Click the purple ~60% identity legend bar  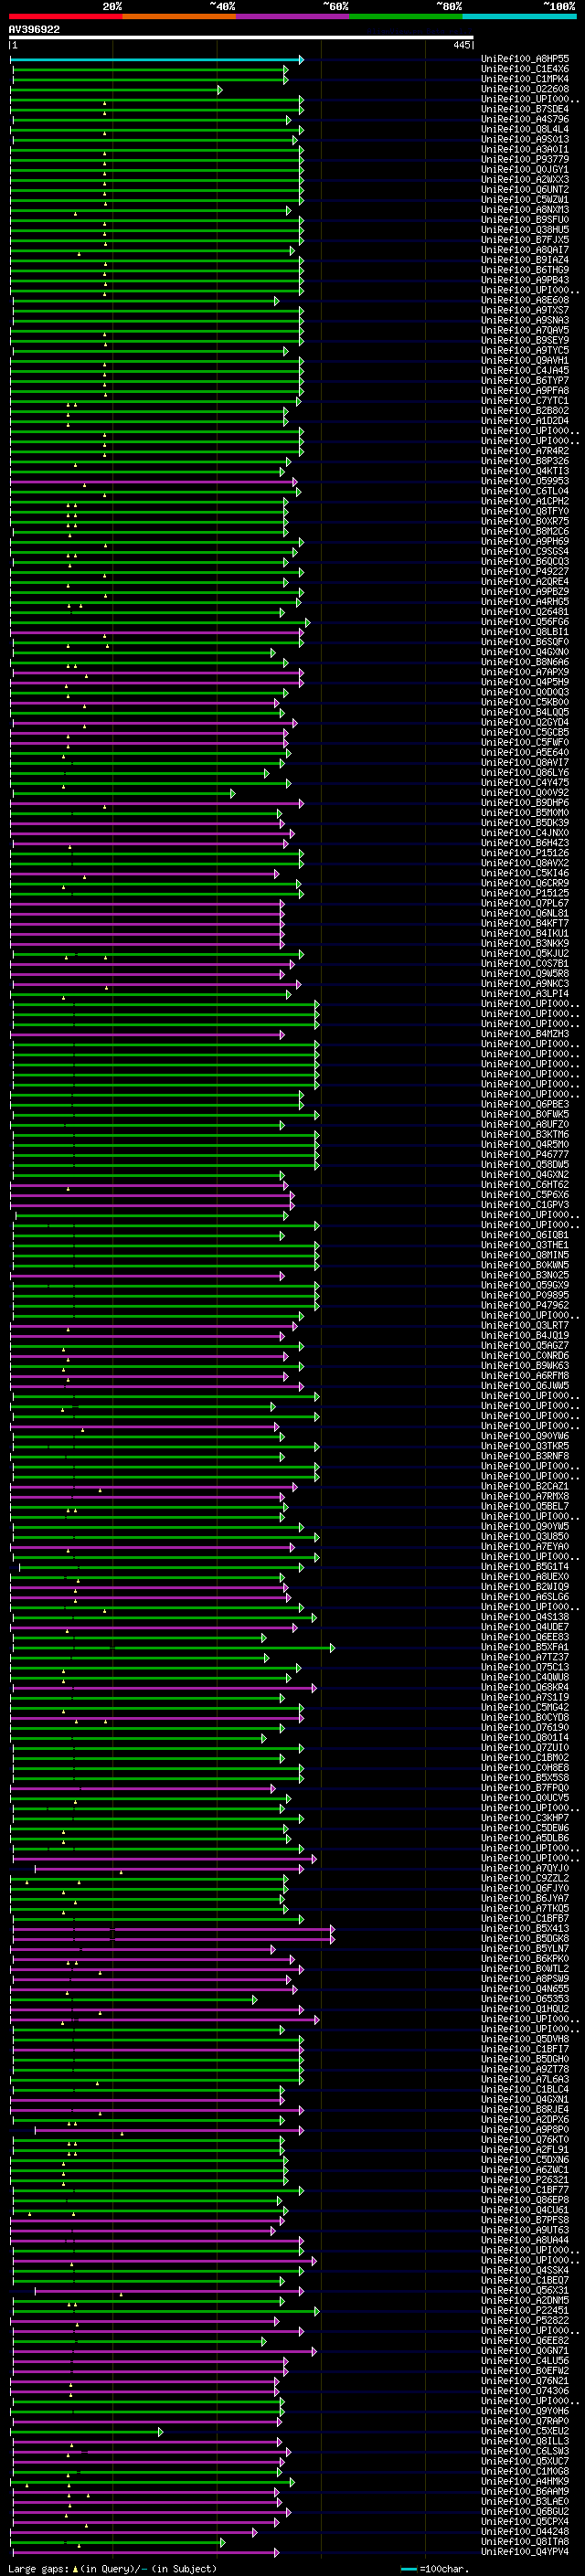tap(292, 16)
